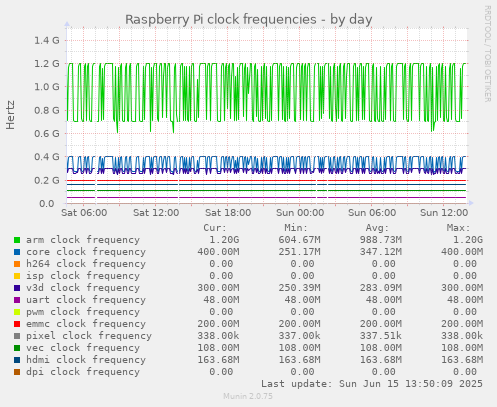
Task: Select the "h264 clock frequency" legend label
Action: click(86, 264)
